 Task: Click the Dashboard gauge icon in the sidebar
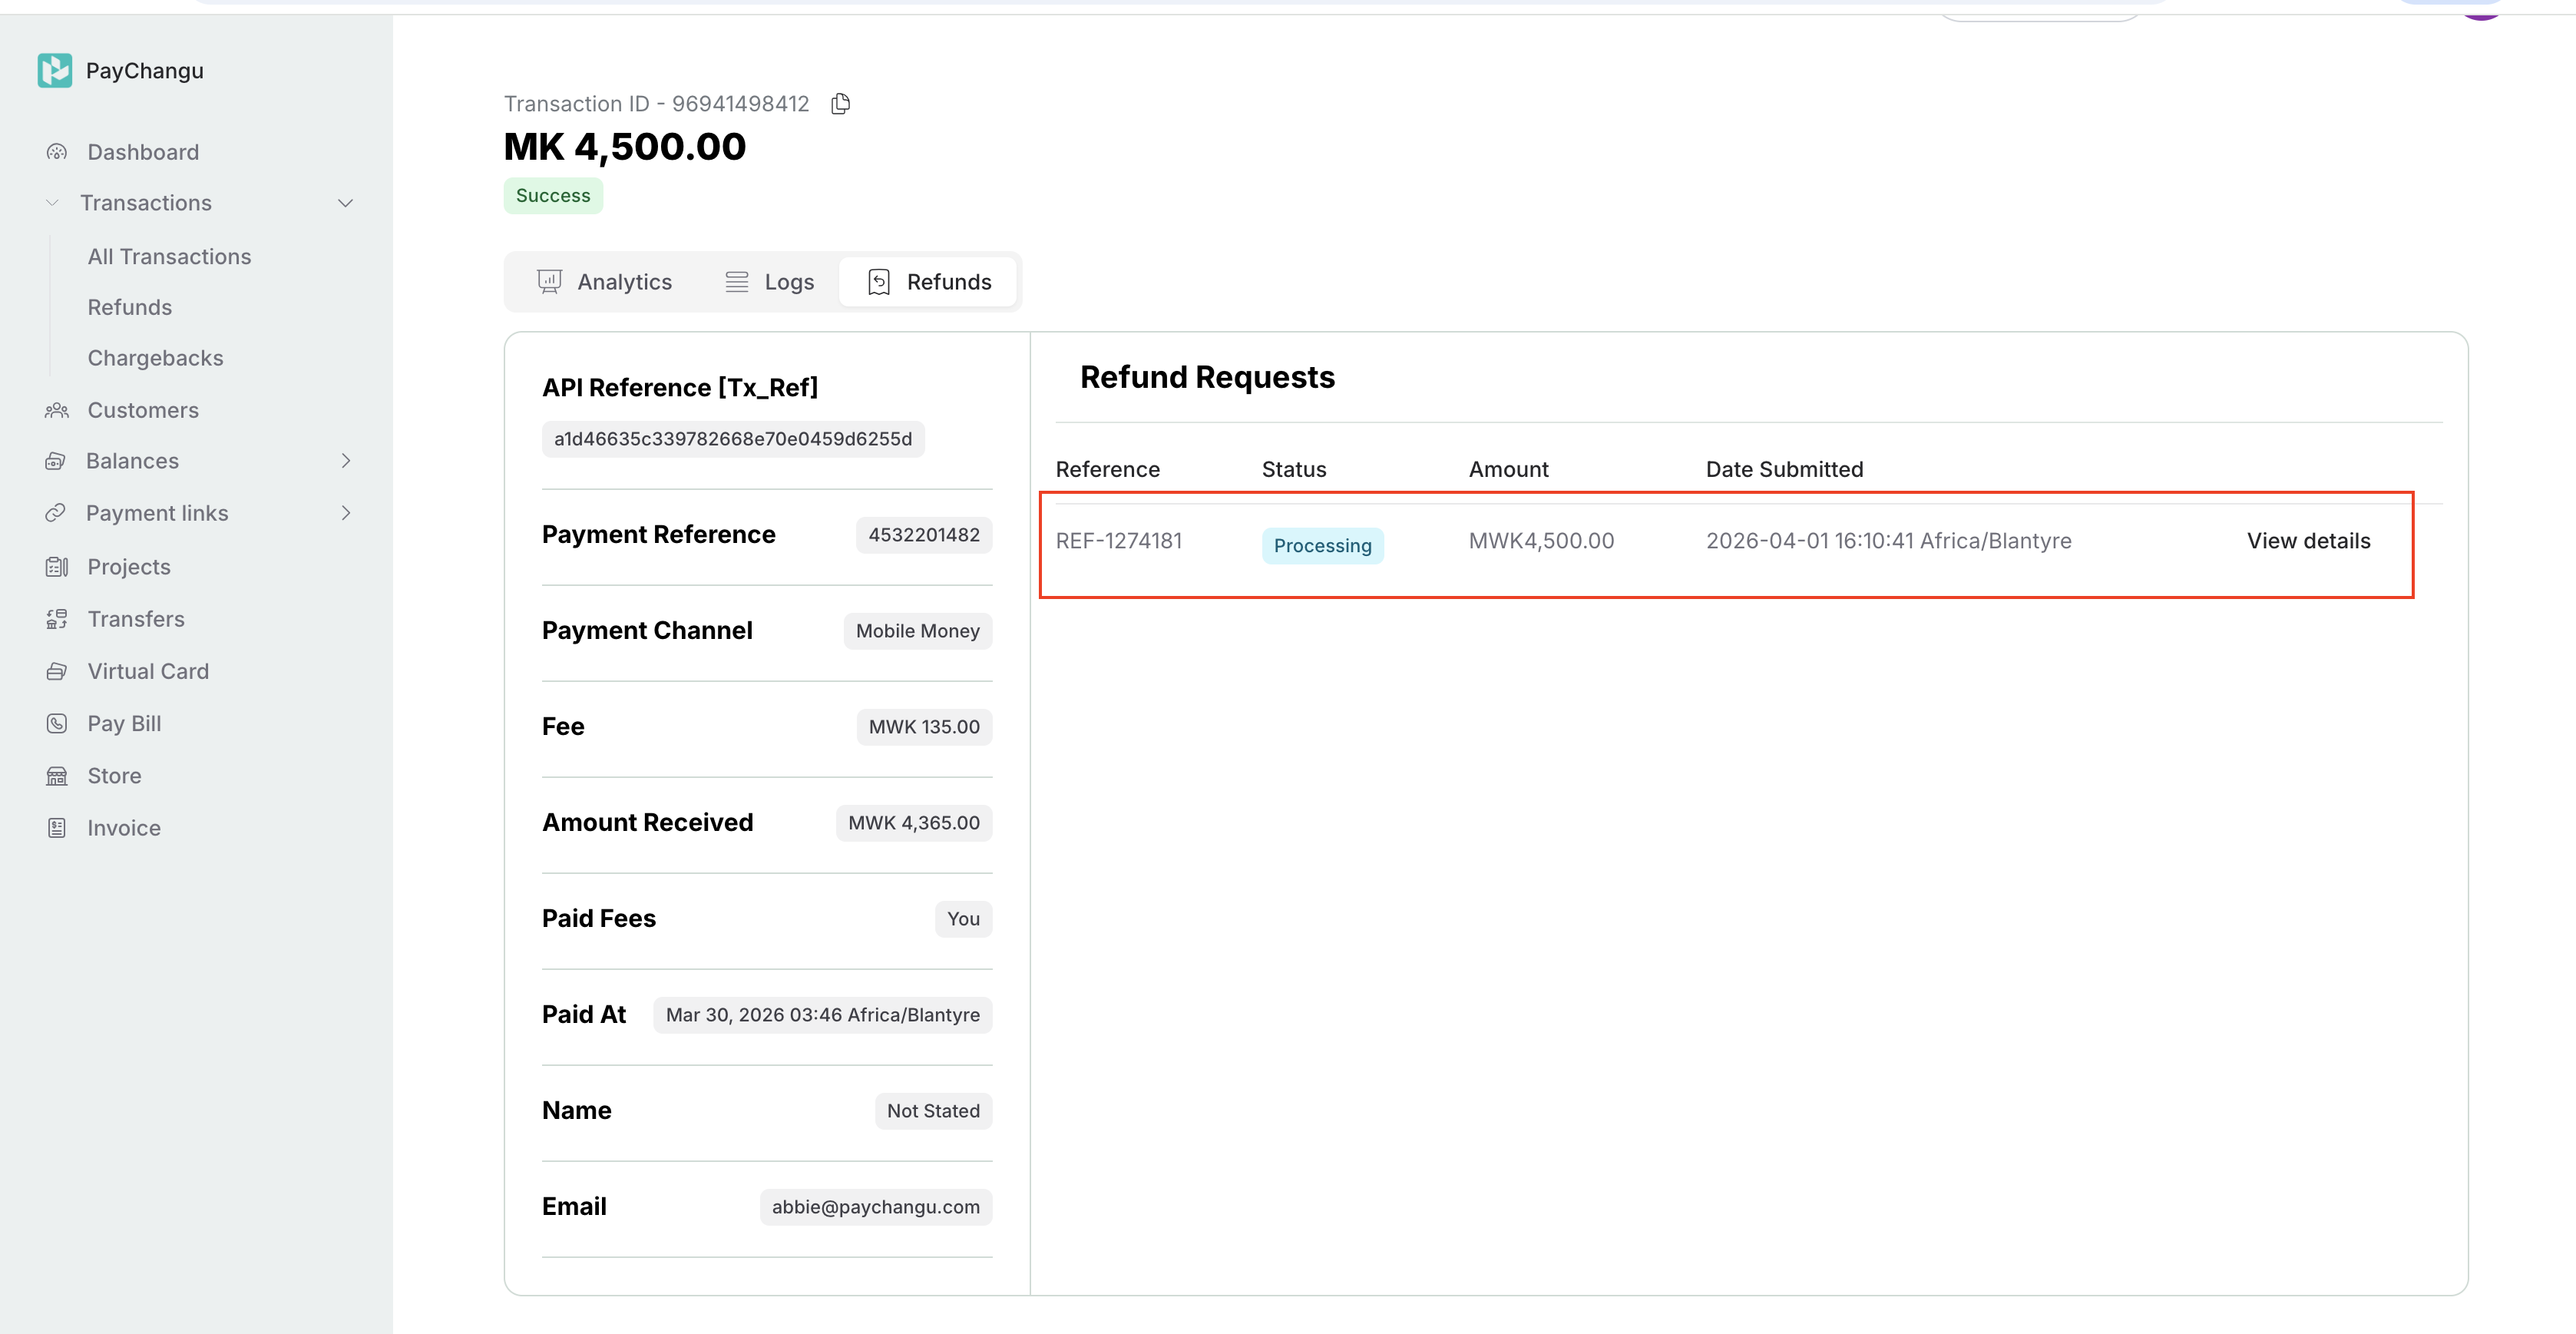click(x=57, y=152)
